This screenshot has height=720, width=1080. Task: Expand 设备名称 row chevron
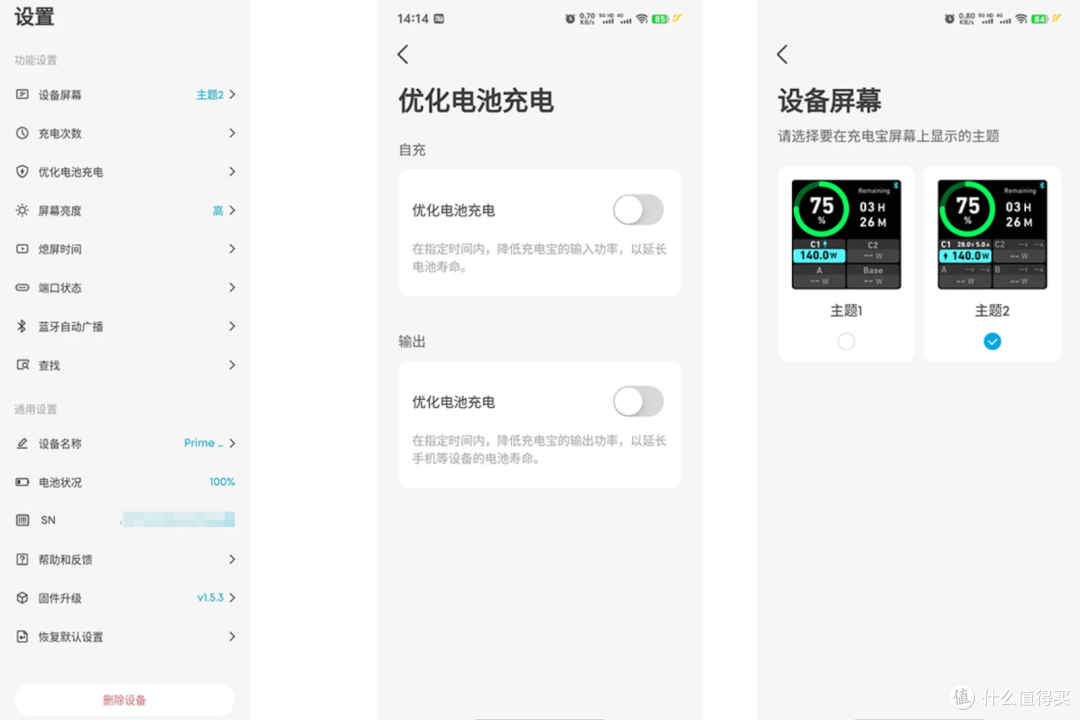point(232,443)
